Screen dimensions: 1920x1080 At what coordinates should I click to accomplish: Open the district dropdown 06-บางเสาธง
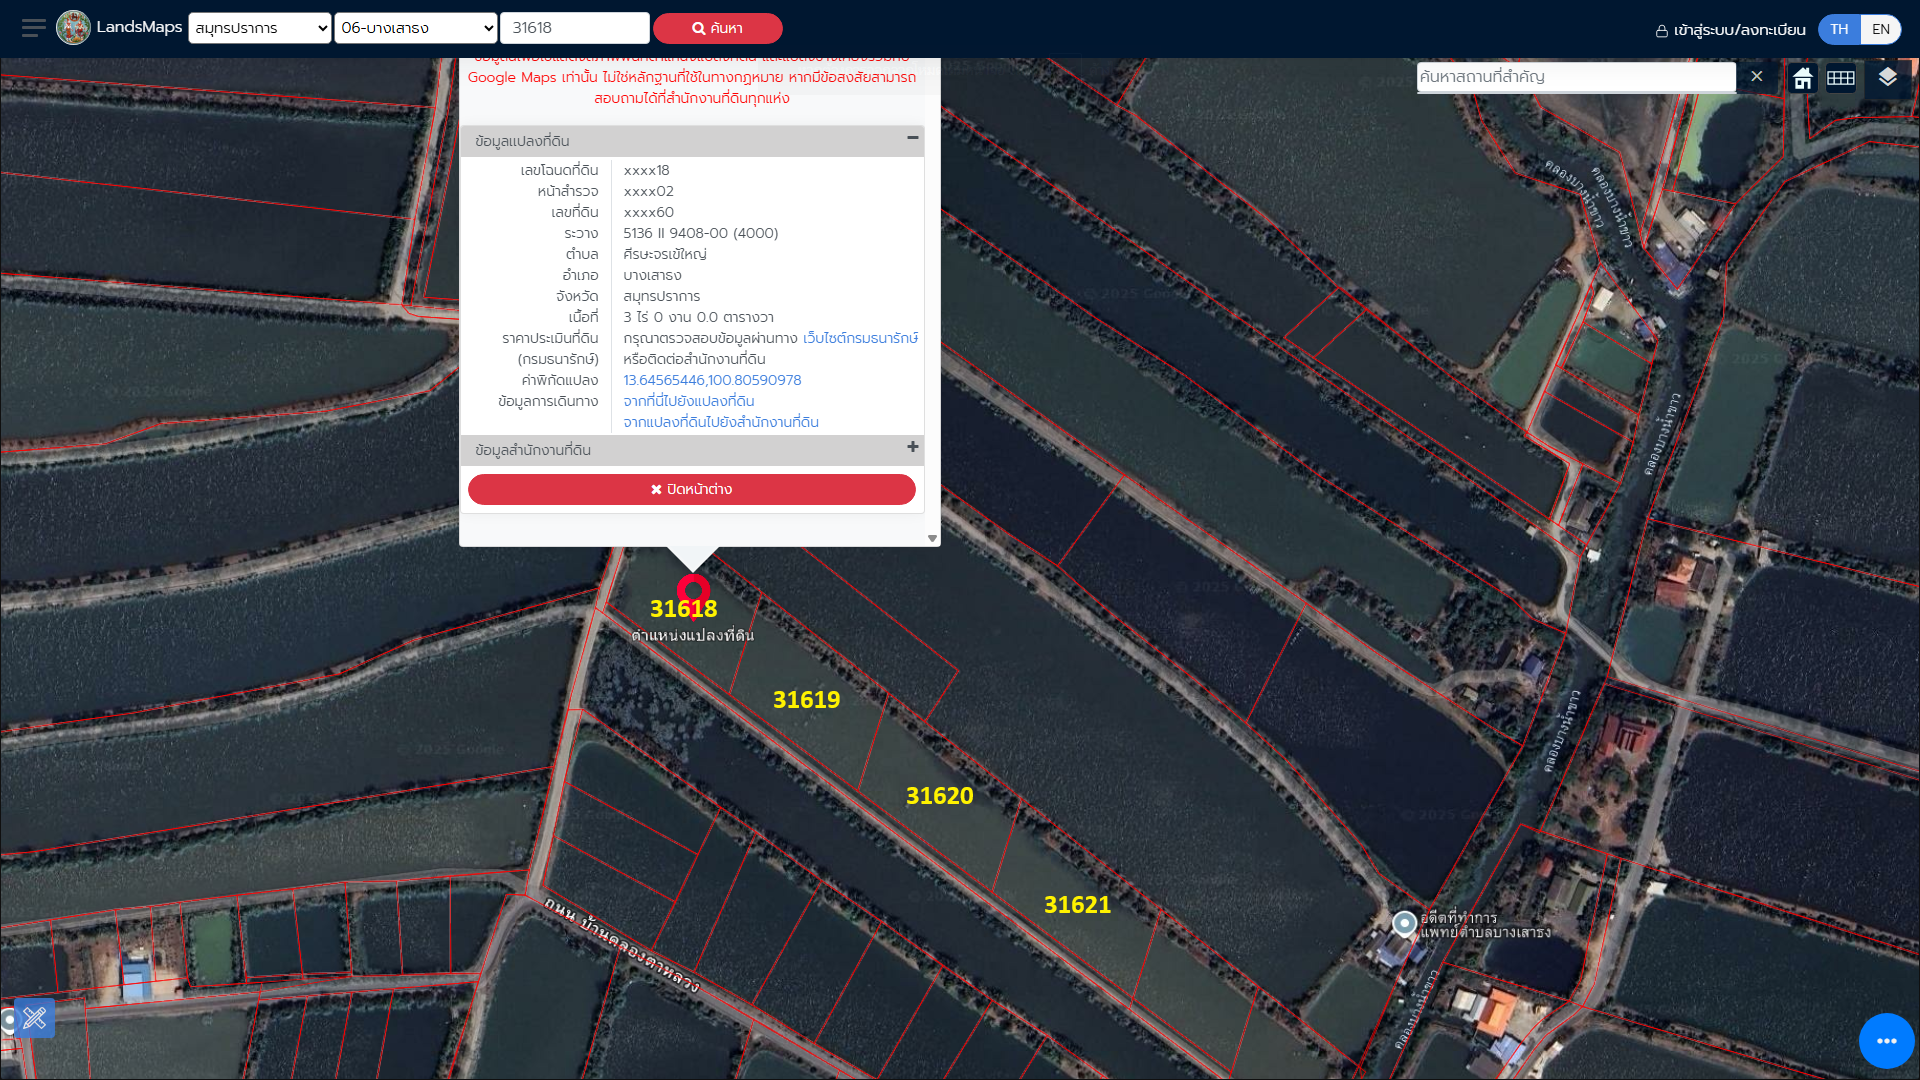[416, 28]
